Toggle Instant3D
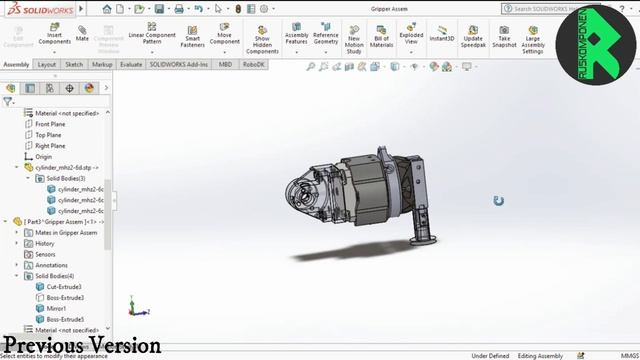Screen dimensions: 640x360 442,34
